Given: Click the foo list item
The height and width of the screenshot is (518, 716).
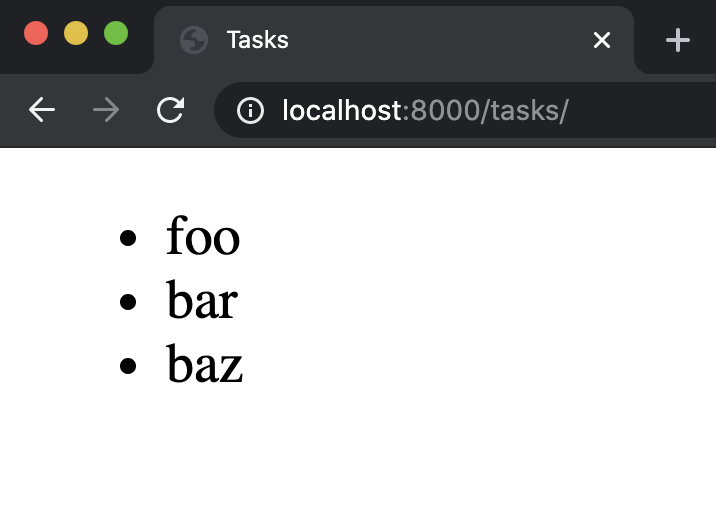Looking at the screenshot, I should pos(203,238).
